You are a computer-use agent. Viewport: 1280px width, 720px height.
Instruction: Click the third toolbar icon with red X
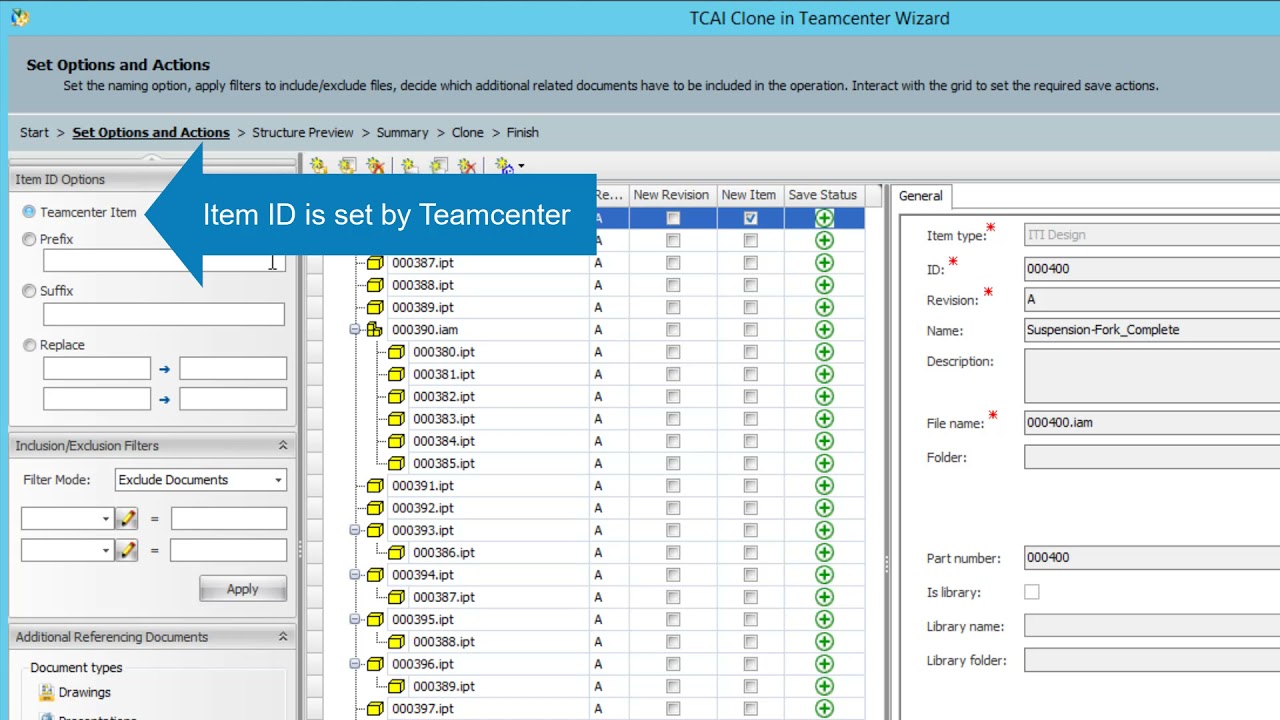(375, 166)
